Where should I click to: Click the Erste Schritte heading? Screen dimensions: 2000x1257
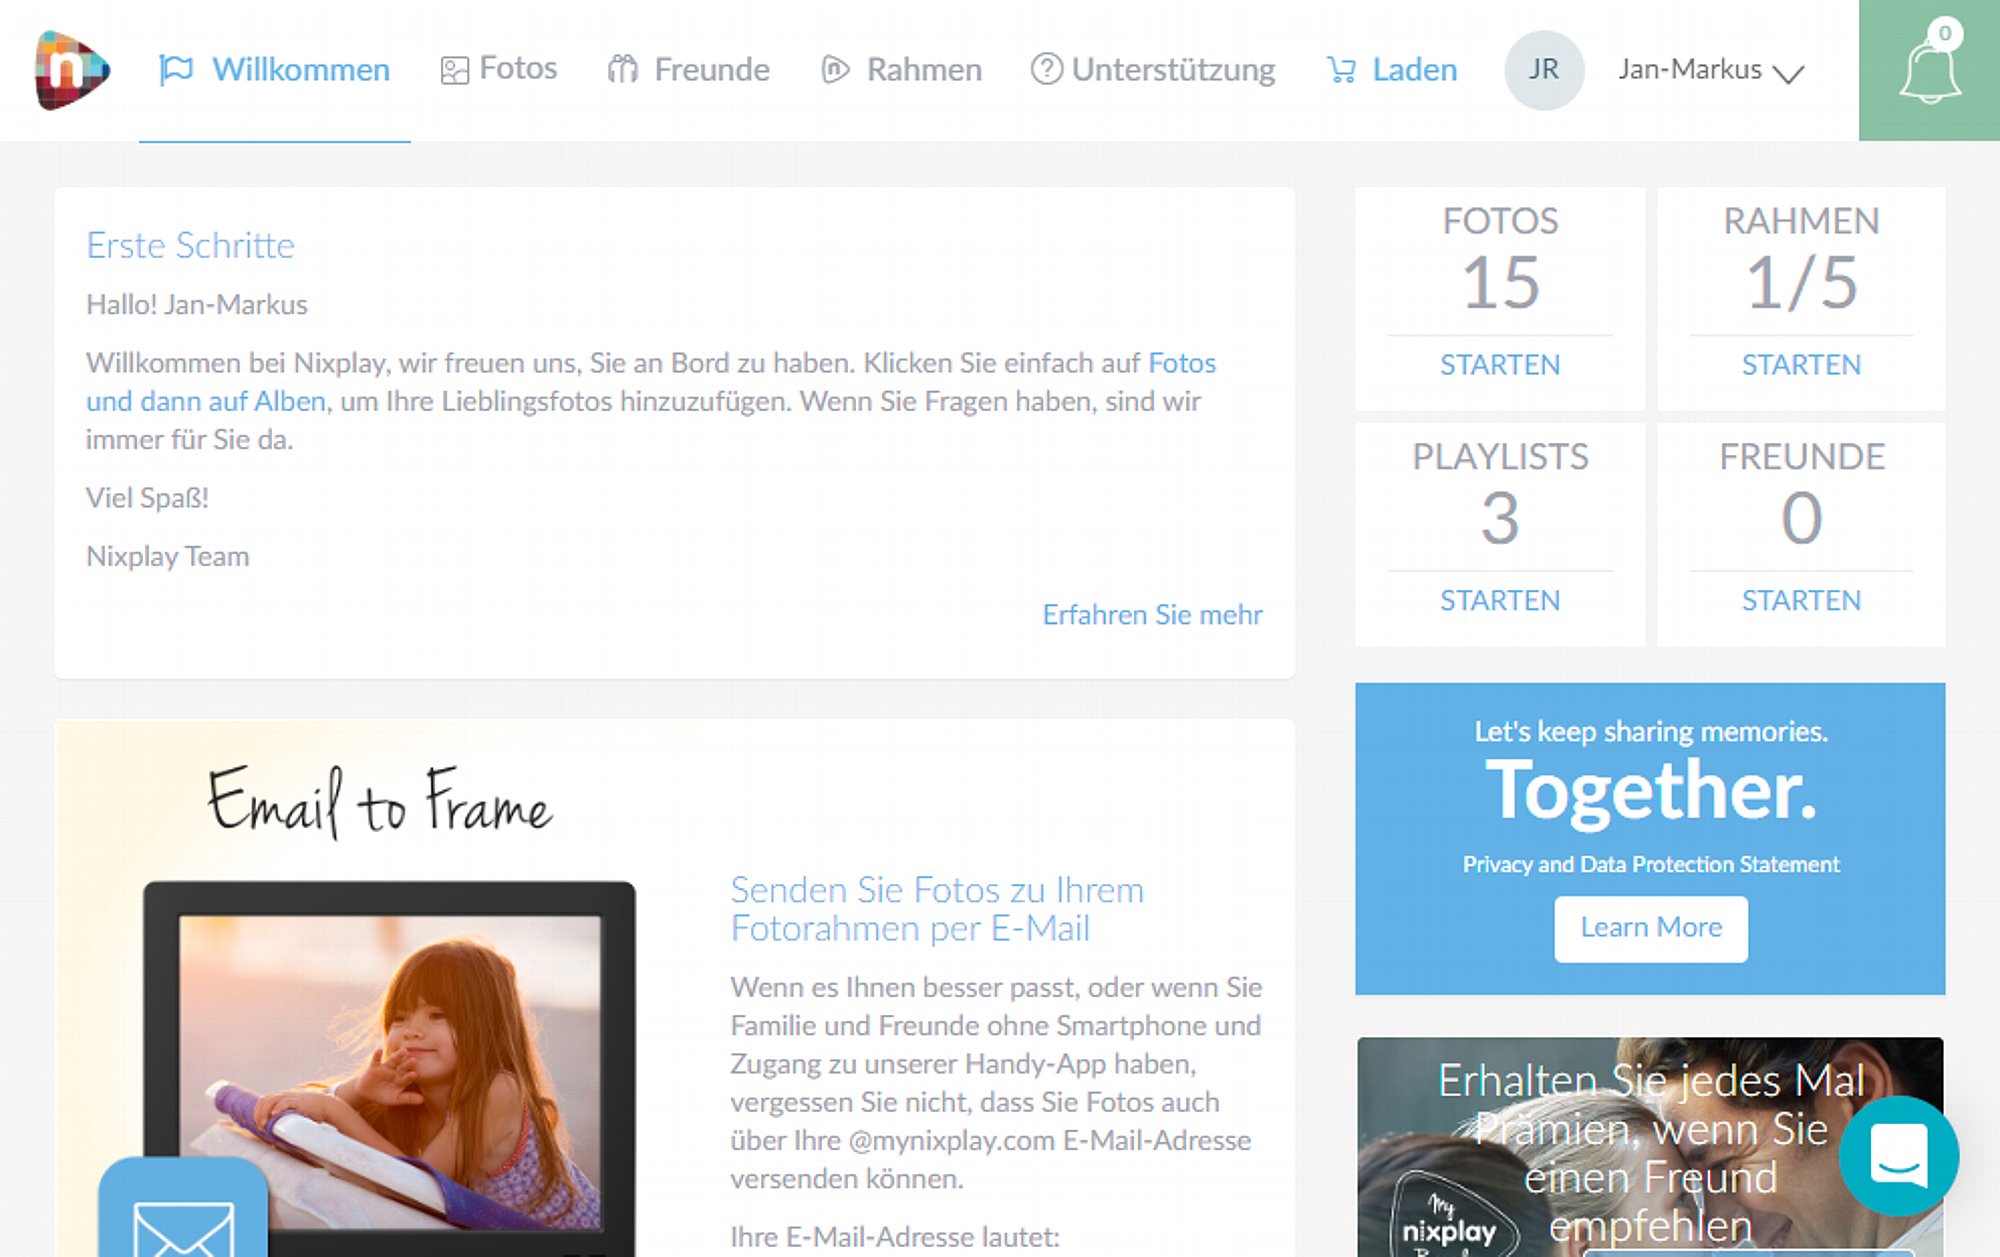[190, 246]
